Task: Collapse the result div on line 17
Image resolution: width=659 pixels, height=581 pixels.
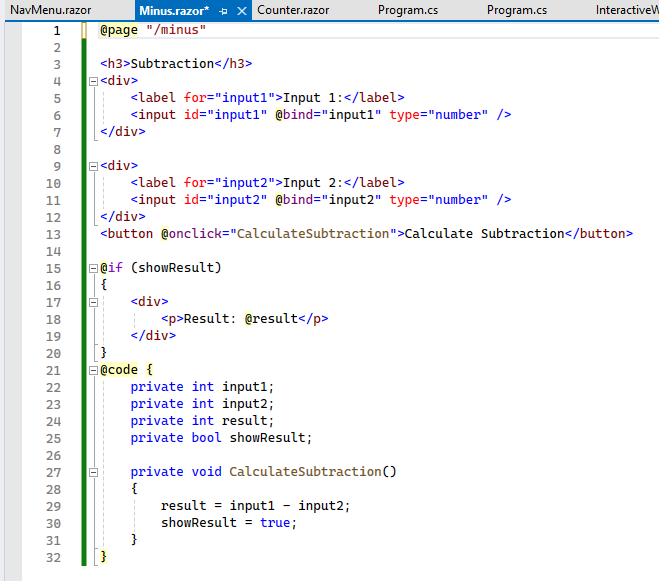Action: [93, 302]
